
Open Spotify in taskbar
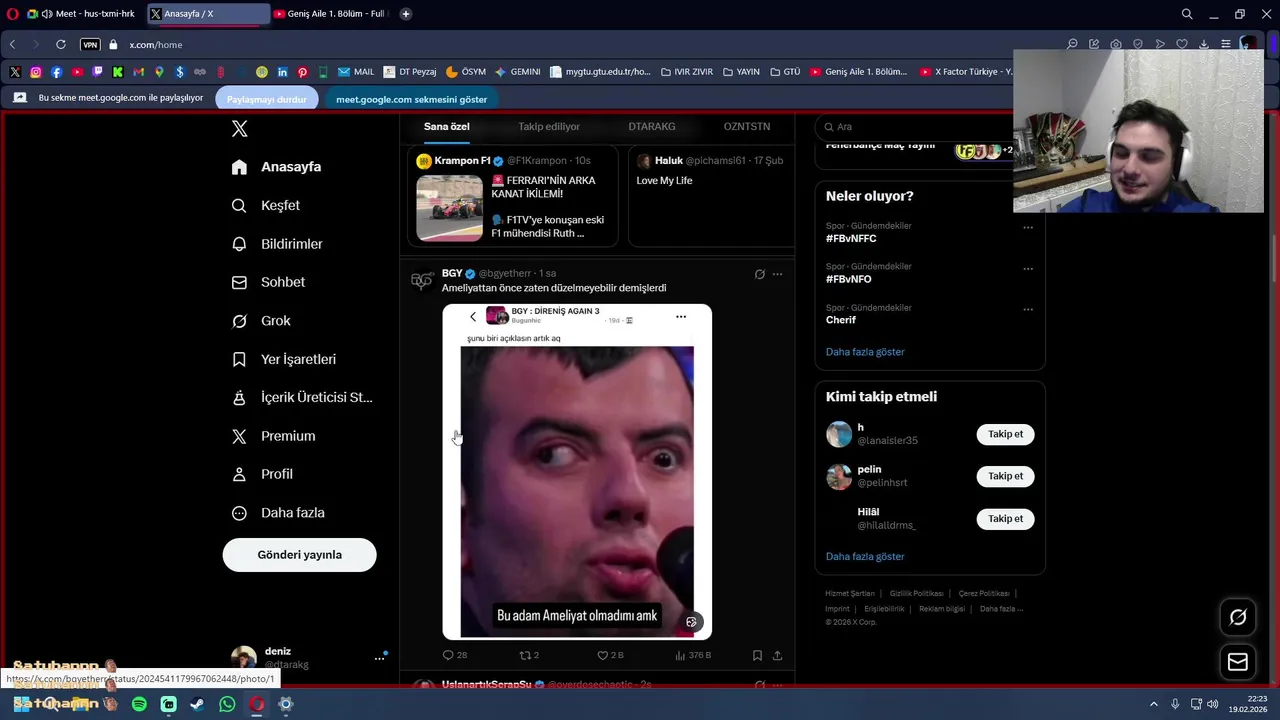coord(139,704)
